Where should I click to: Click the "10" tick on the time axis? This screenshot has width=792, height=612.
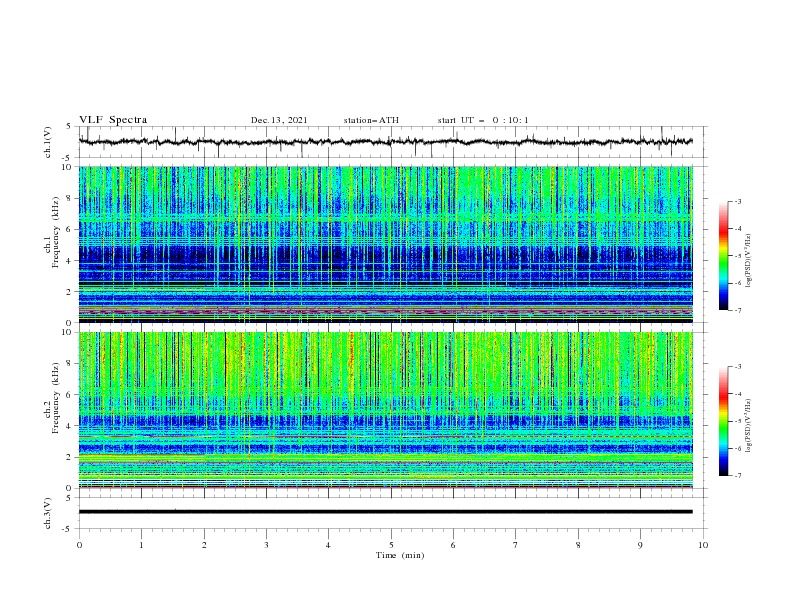click(703, 545)
